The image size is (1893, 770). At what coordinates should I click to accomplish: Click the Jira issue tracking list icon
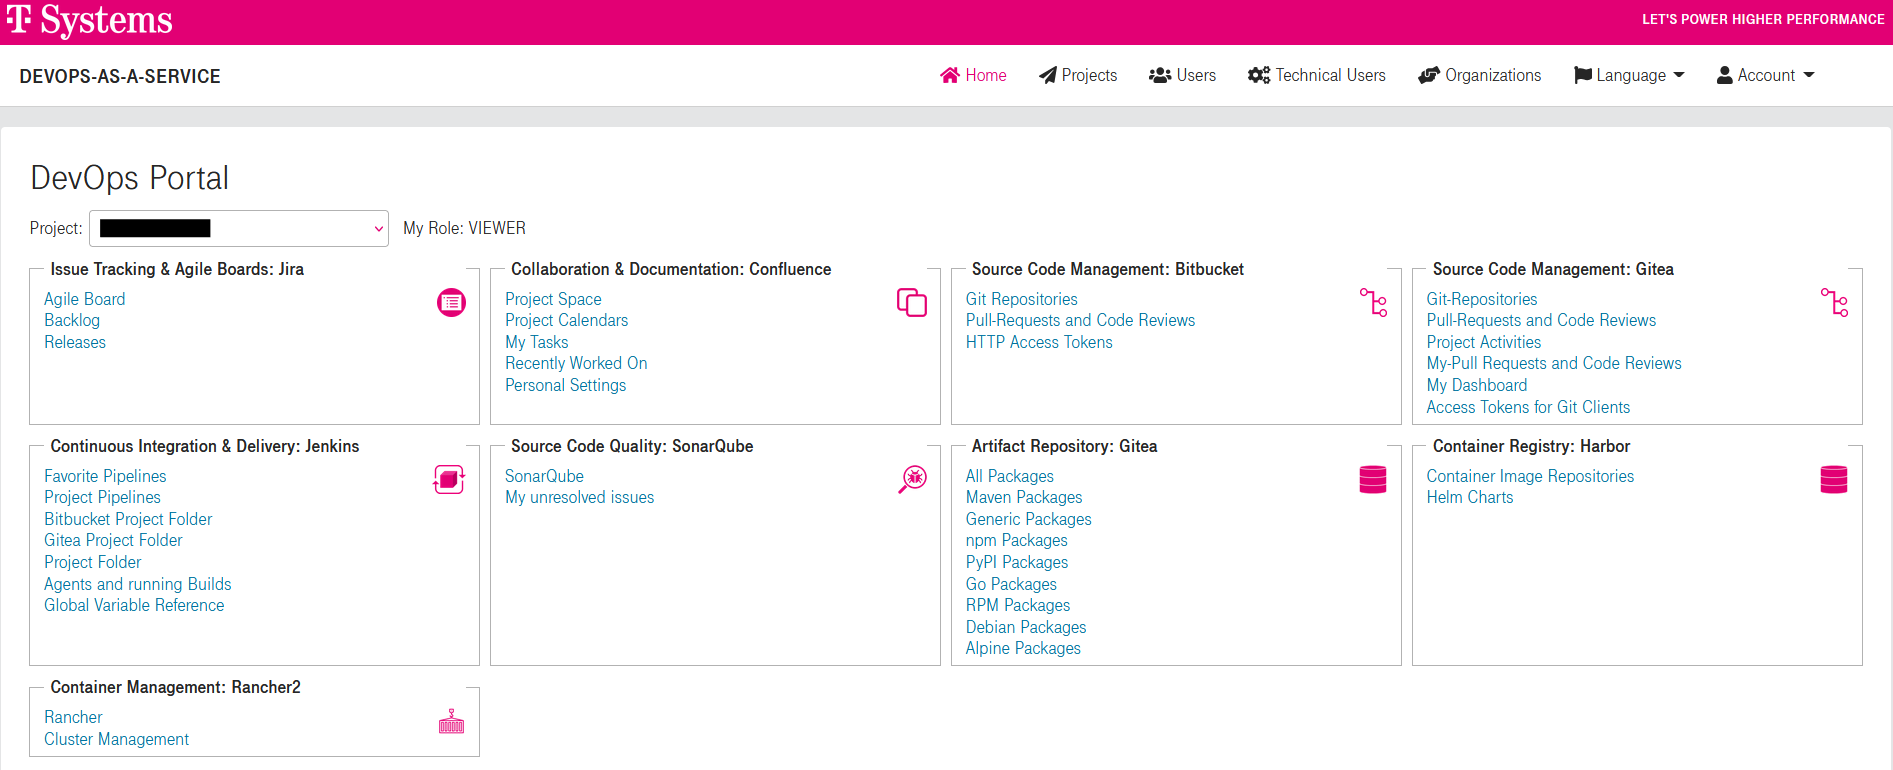pos(451,302)
